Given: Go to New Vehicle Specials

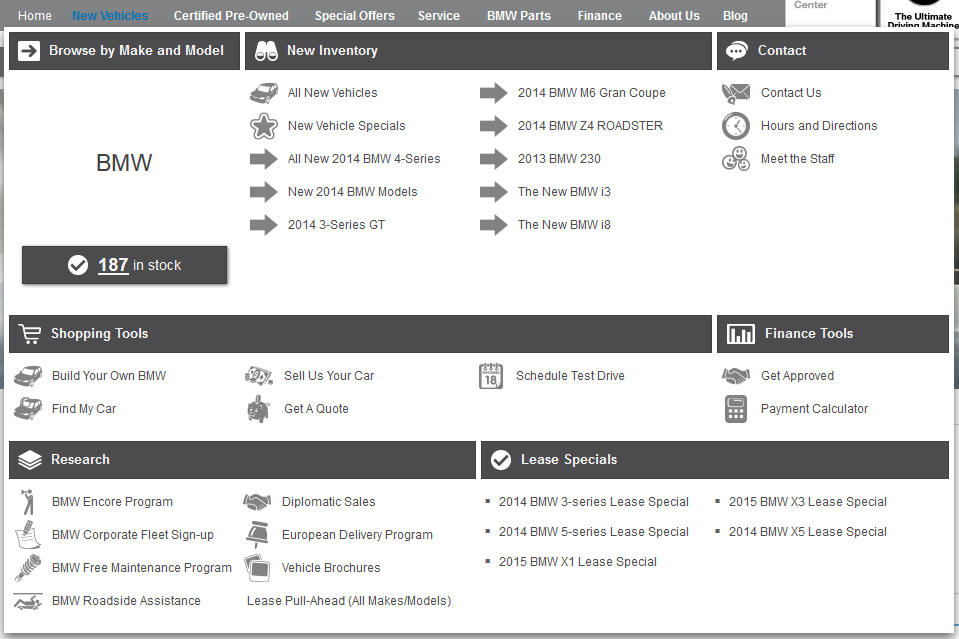Looking at the screenshot, I should tap(347, 126).
